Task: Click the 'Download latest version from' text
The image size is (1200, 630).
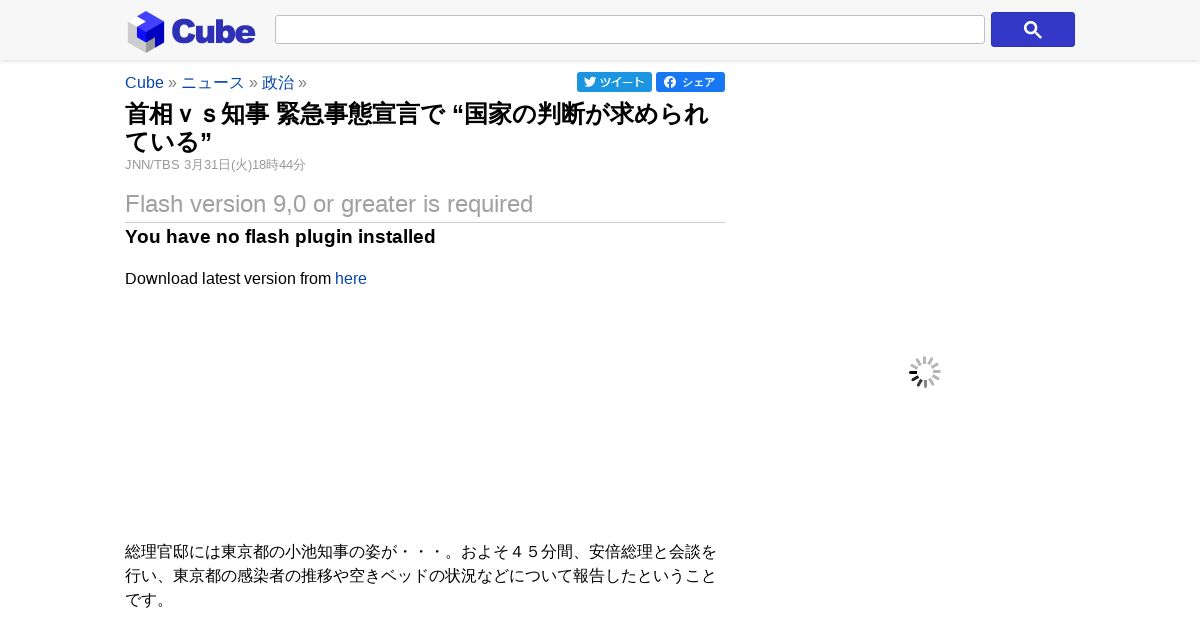Action: pos(228,278)
